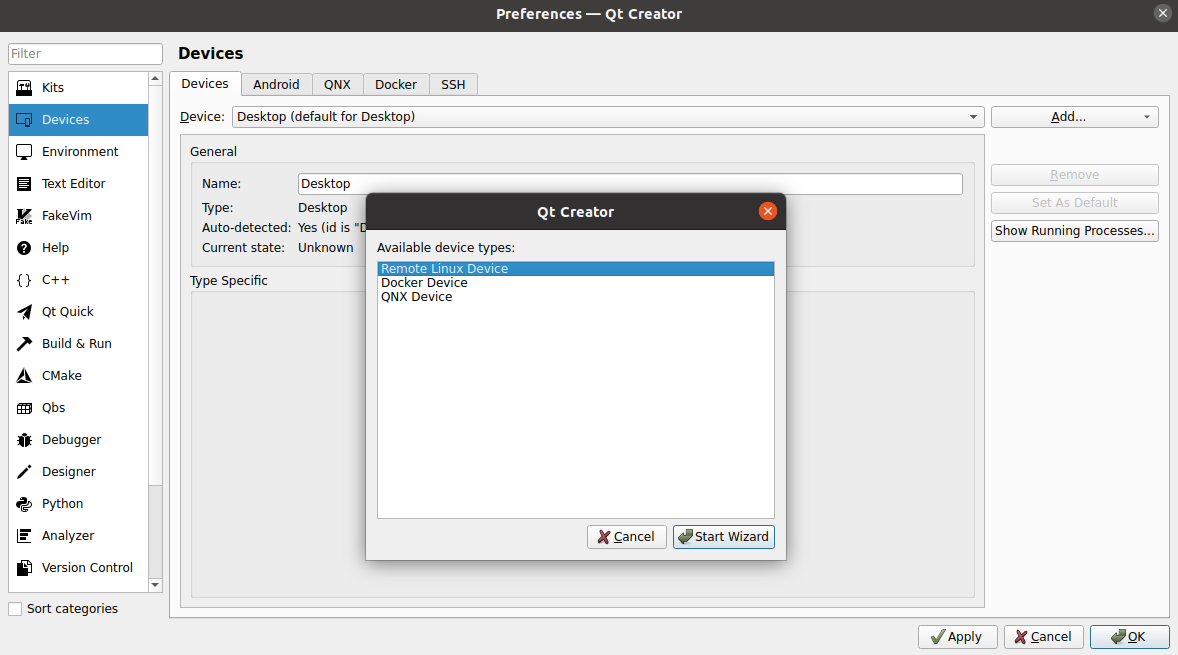Expand the Device combo box
This screenshot has width=1178, height=655.
click(x=608, y=117)
